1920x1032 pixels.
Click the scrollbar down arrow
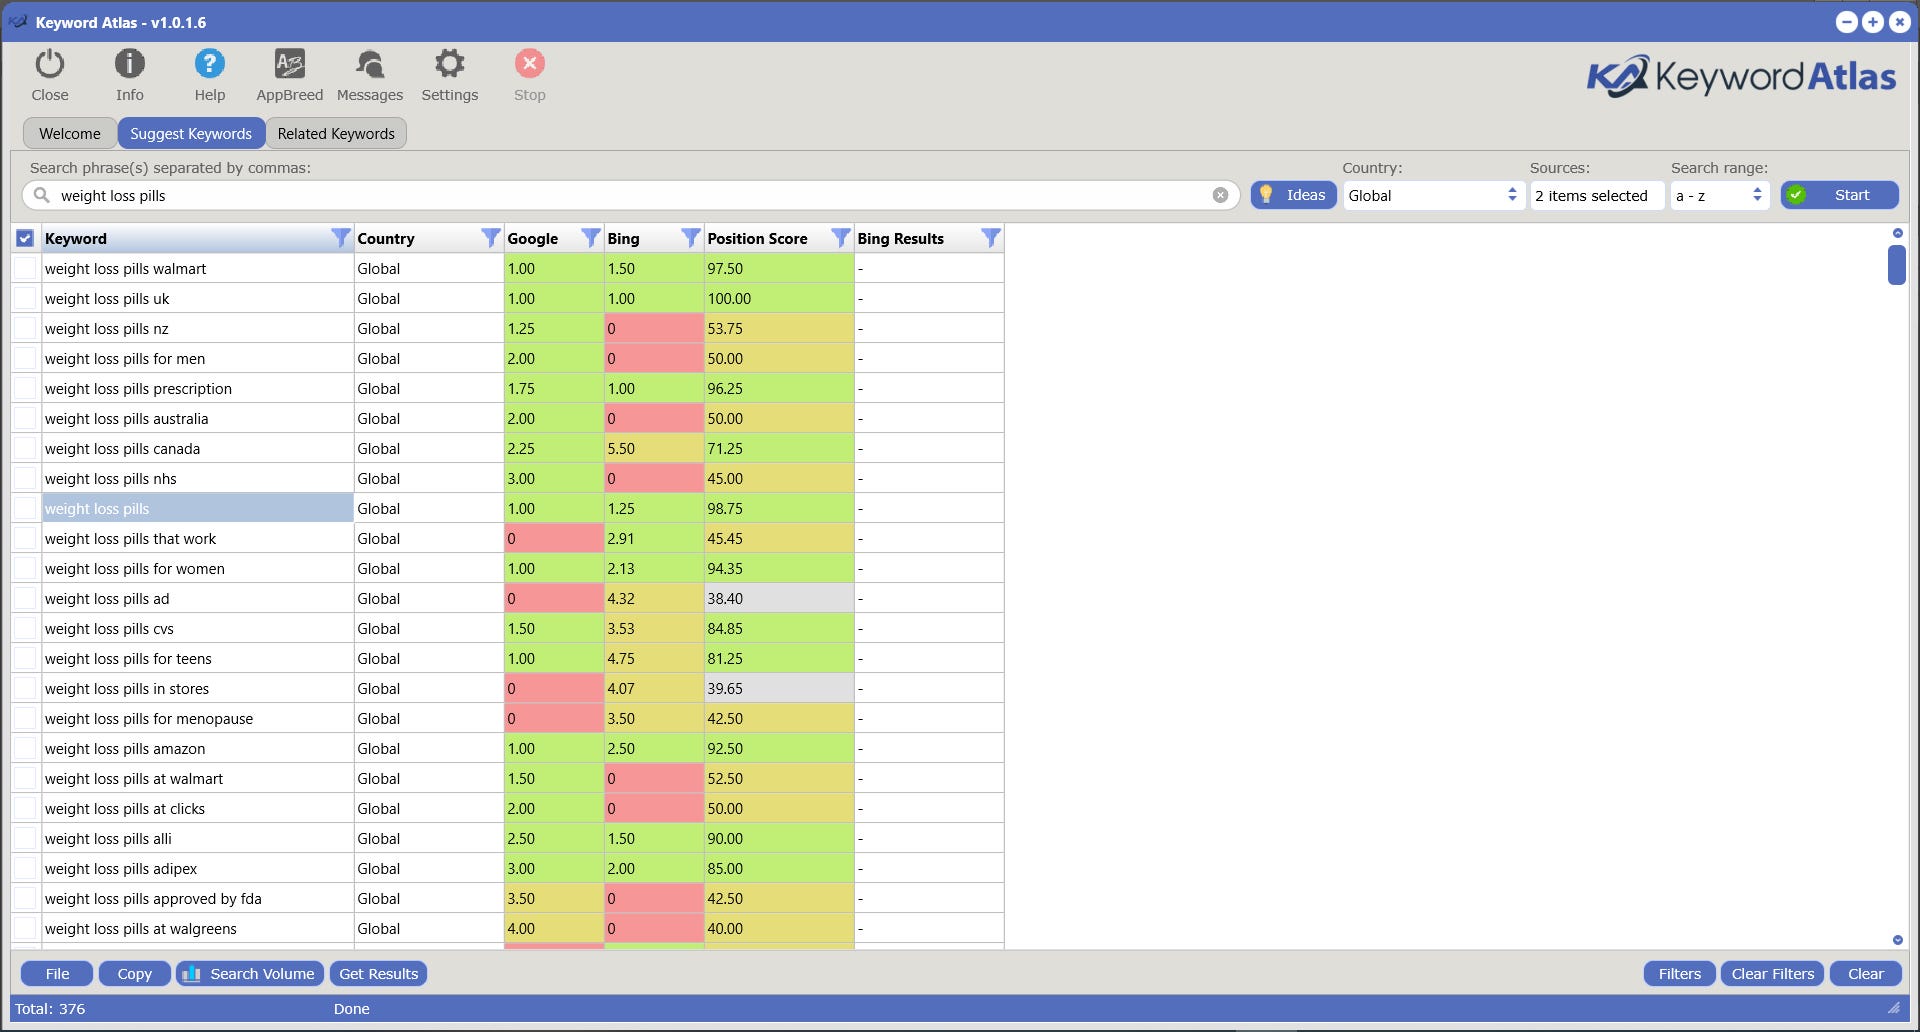pyautogui.click(x=1897, y=940)
